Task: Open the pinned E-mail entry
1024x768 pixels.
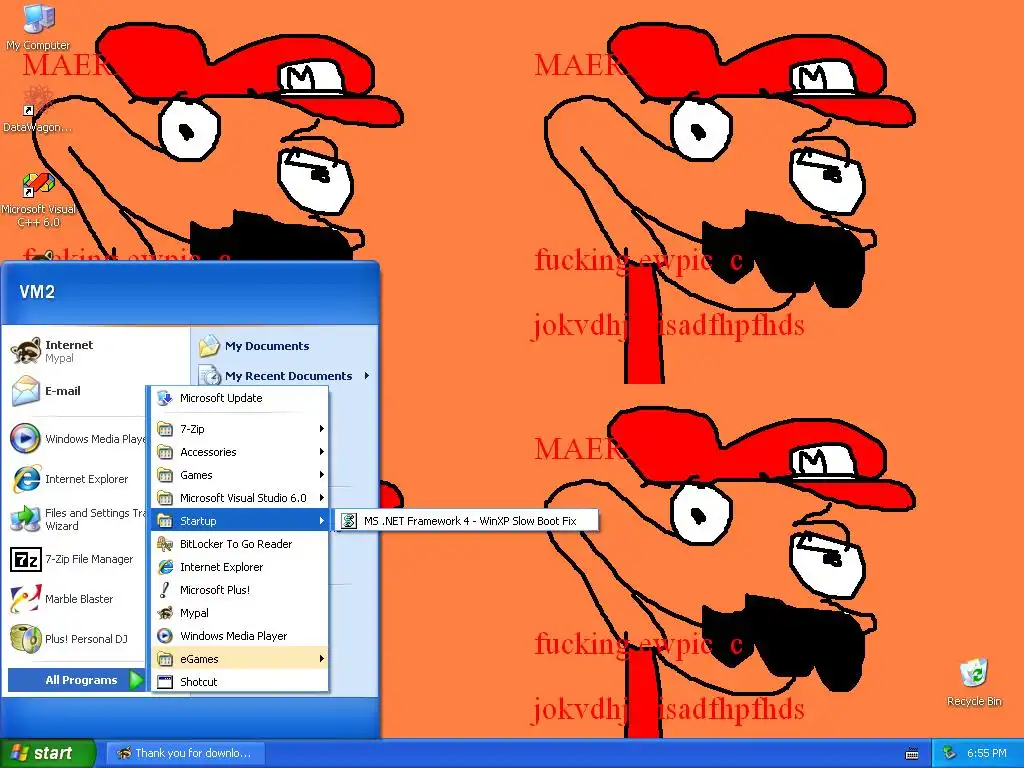Action: coord(95,391)
